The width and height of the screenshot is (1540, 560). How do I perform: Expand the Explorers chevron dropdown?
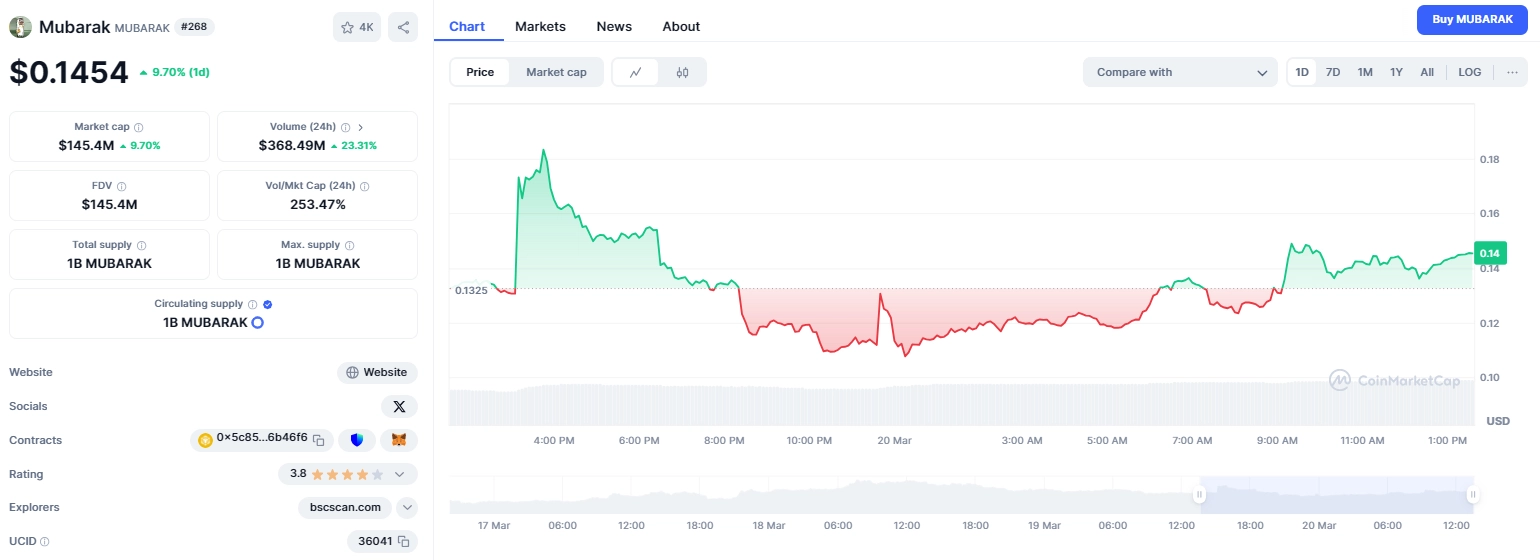point(407,507)
